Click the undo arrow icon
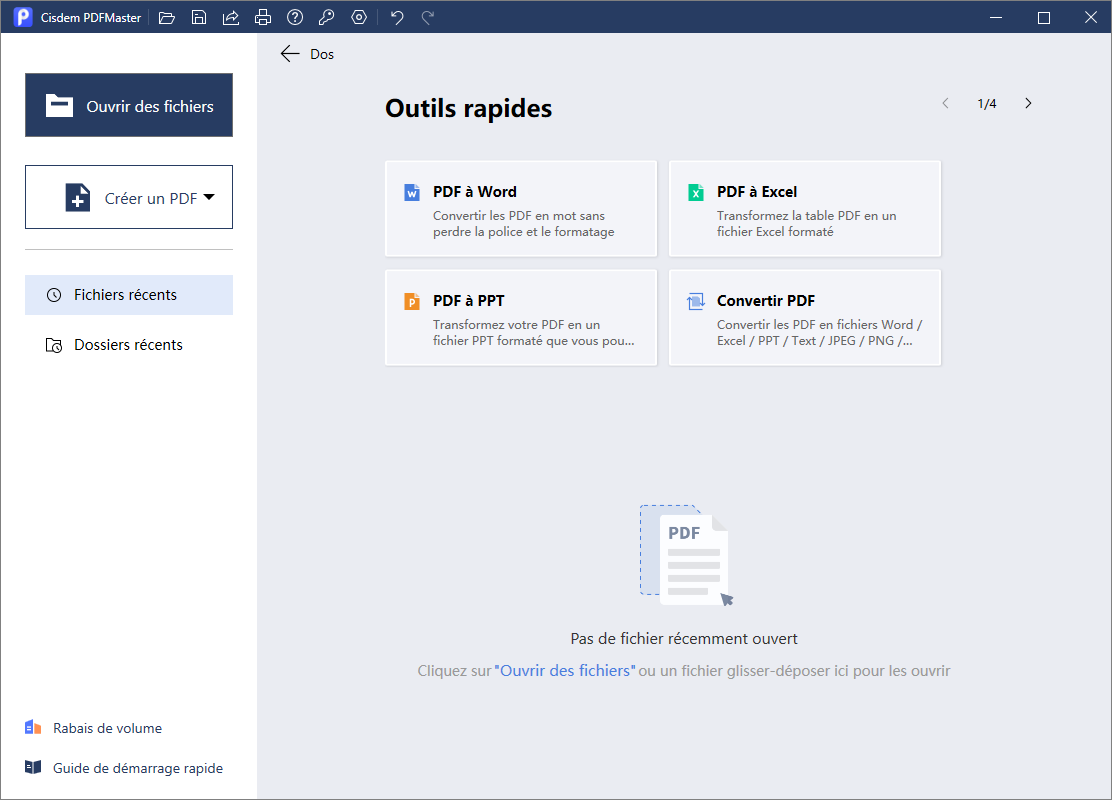1112x800 pixels. coord(397,17)
